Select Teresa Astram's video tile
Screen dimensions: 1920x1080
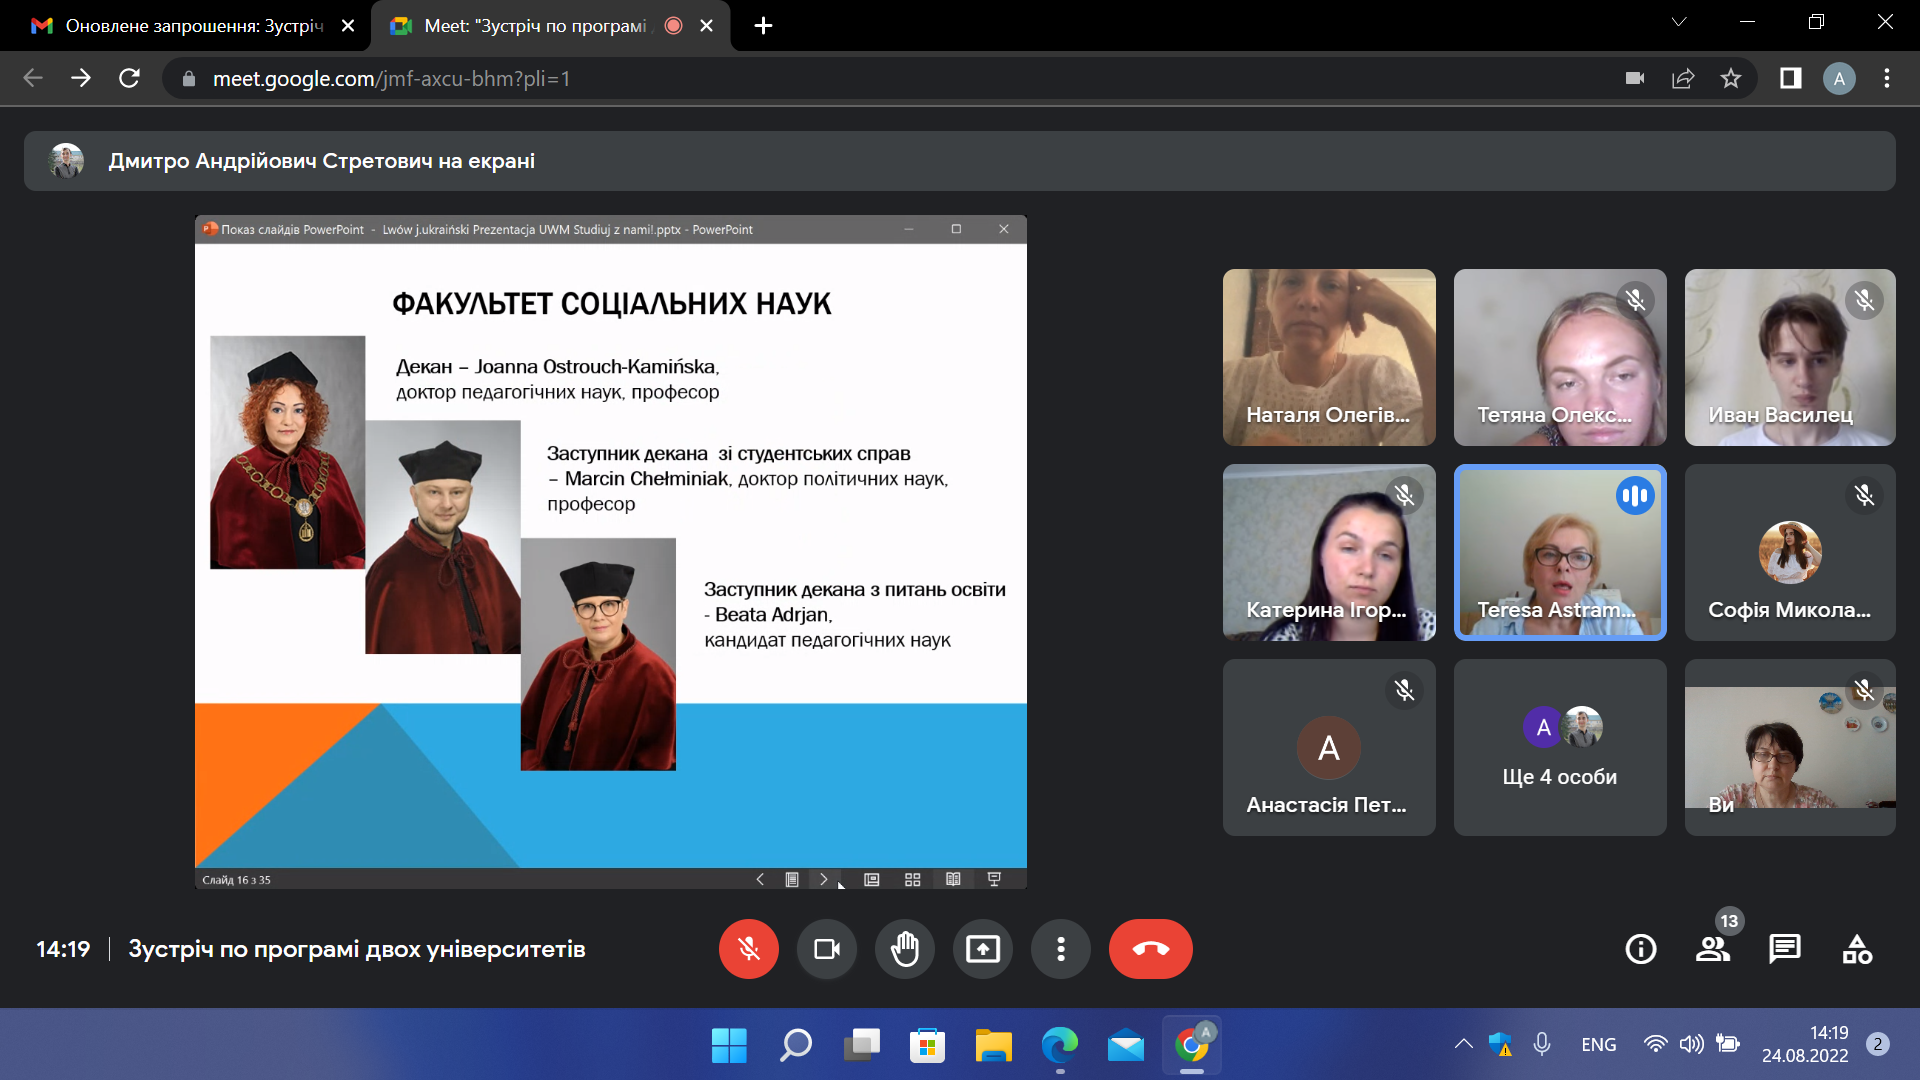click(1559, 552)
